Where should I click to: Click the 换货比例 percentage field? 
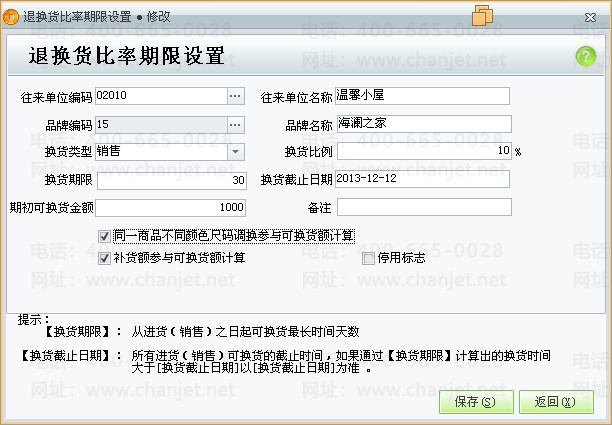[423, 152]
